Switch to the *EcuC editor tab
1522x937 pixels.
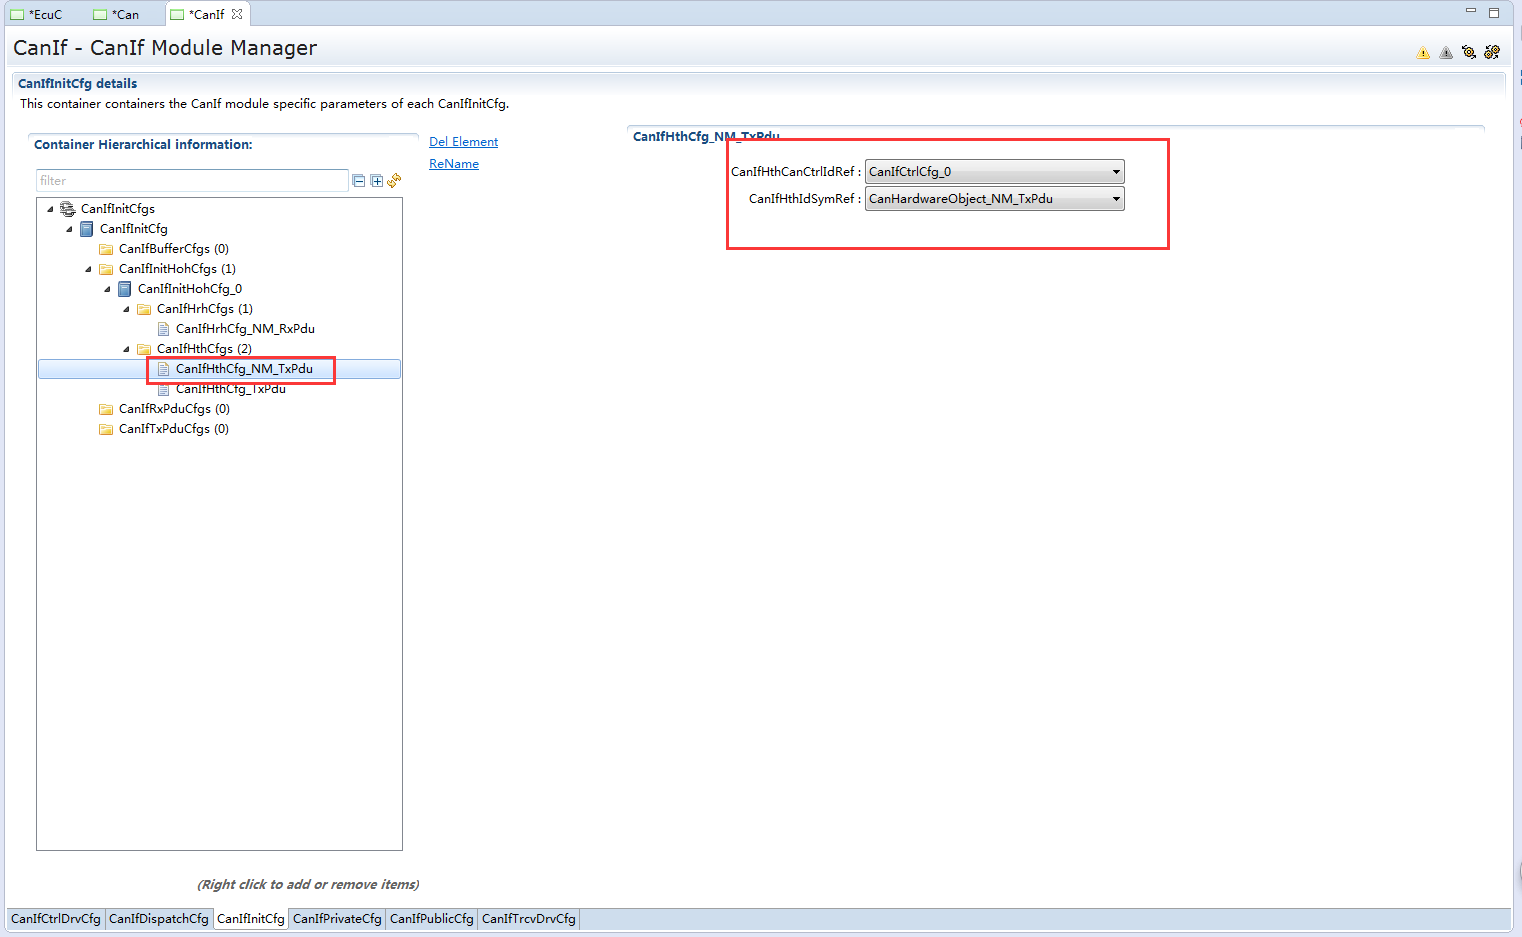(45, 15)
